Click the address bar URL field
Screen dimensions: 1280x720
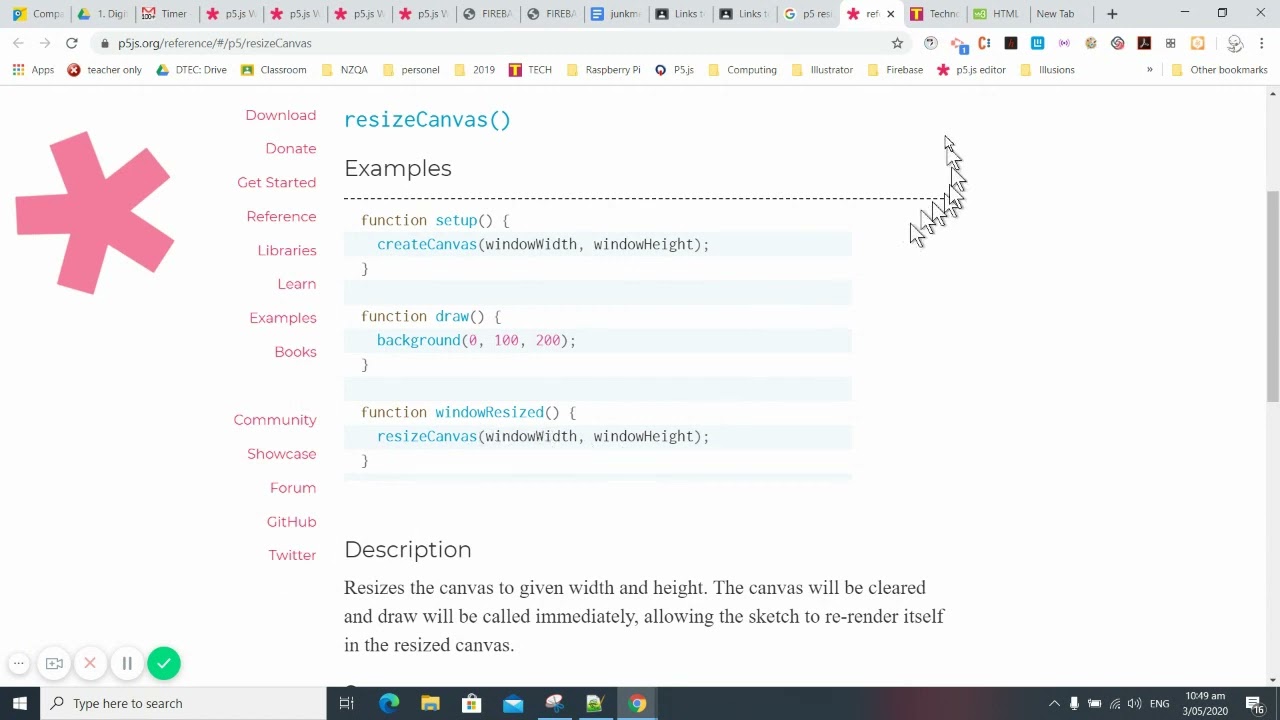tap(490, 43)
